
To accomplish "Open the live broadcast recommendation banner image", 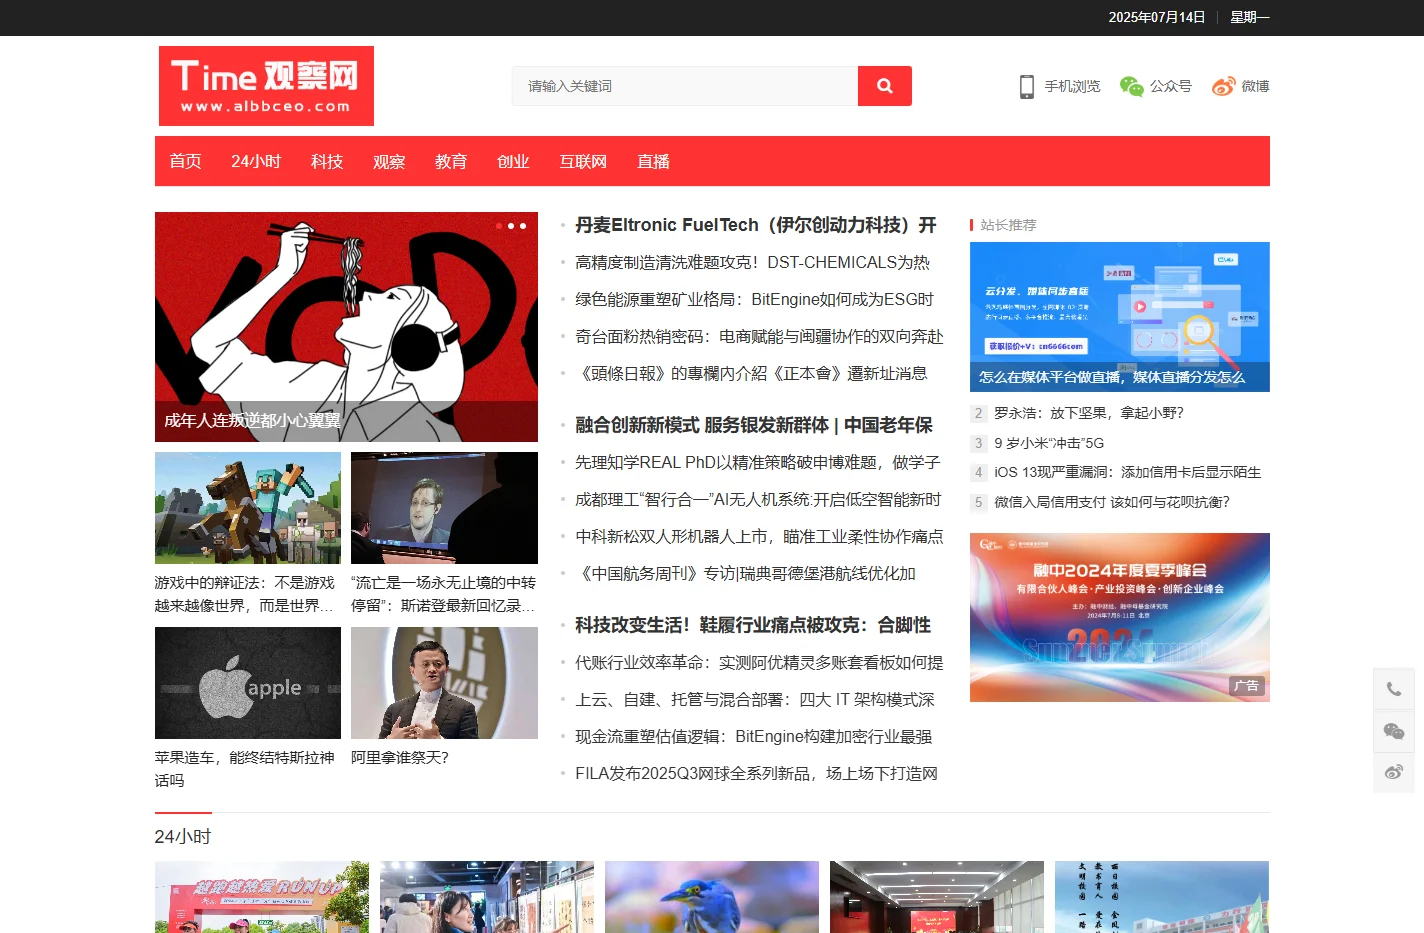I will point(1120,317).
